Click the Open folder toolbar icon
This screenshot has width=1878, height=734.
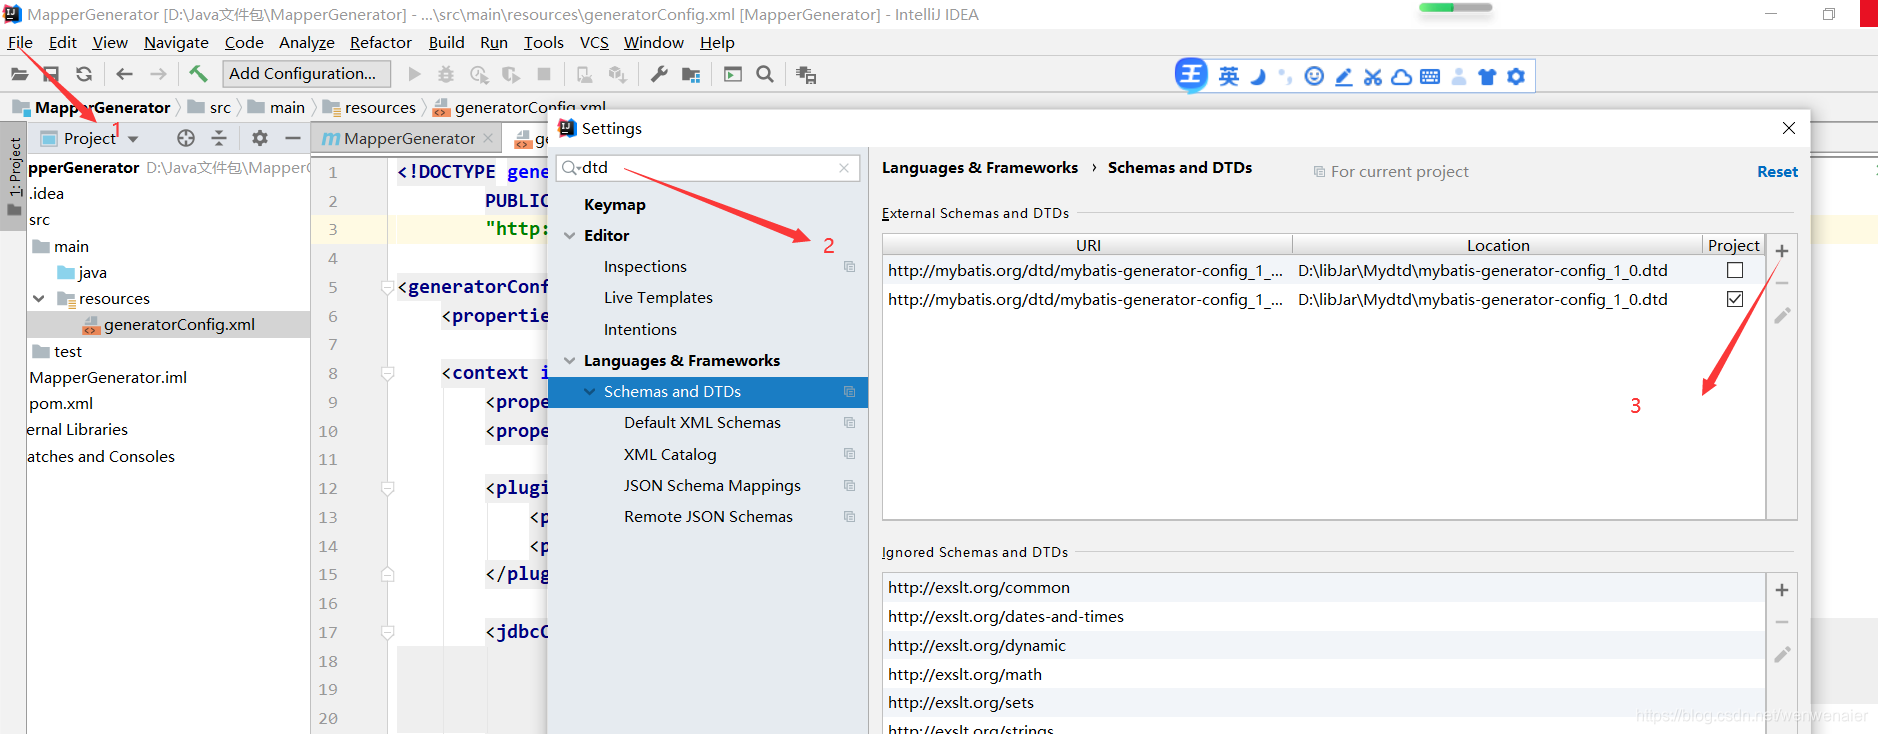pyautogui.click(x=19, y=74)
